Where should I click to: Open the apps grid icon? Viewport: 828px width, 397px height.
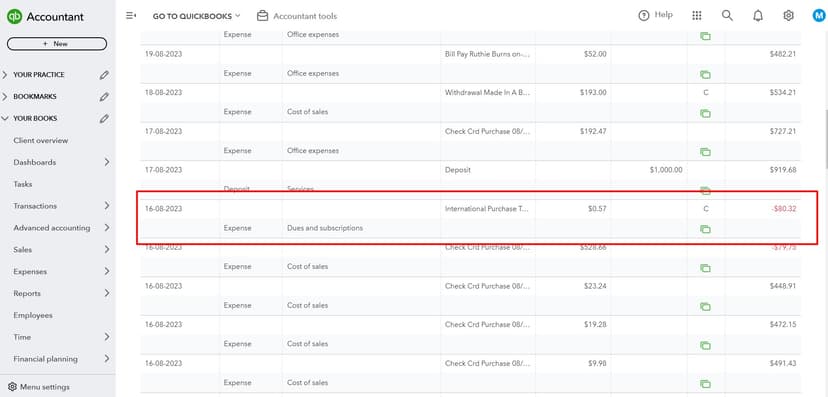click(x=697, y=15)
